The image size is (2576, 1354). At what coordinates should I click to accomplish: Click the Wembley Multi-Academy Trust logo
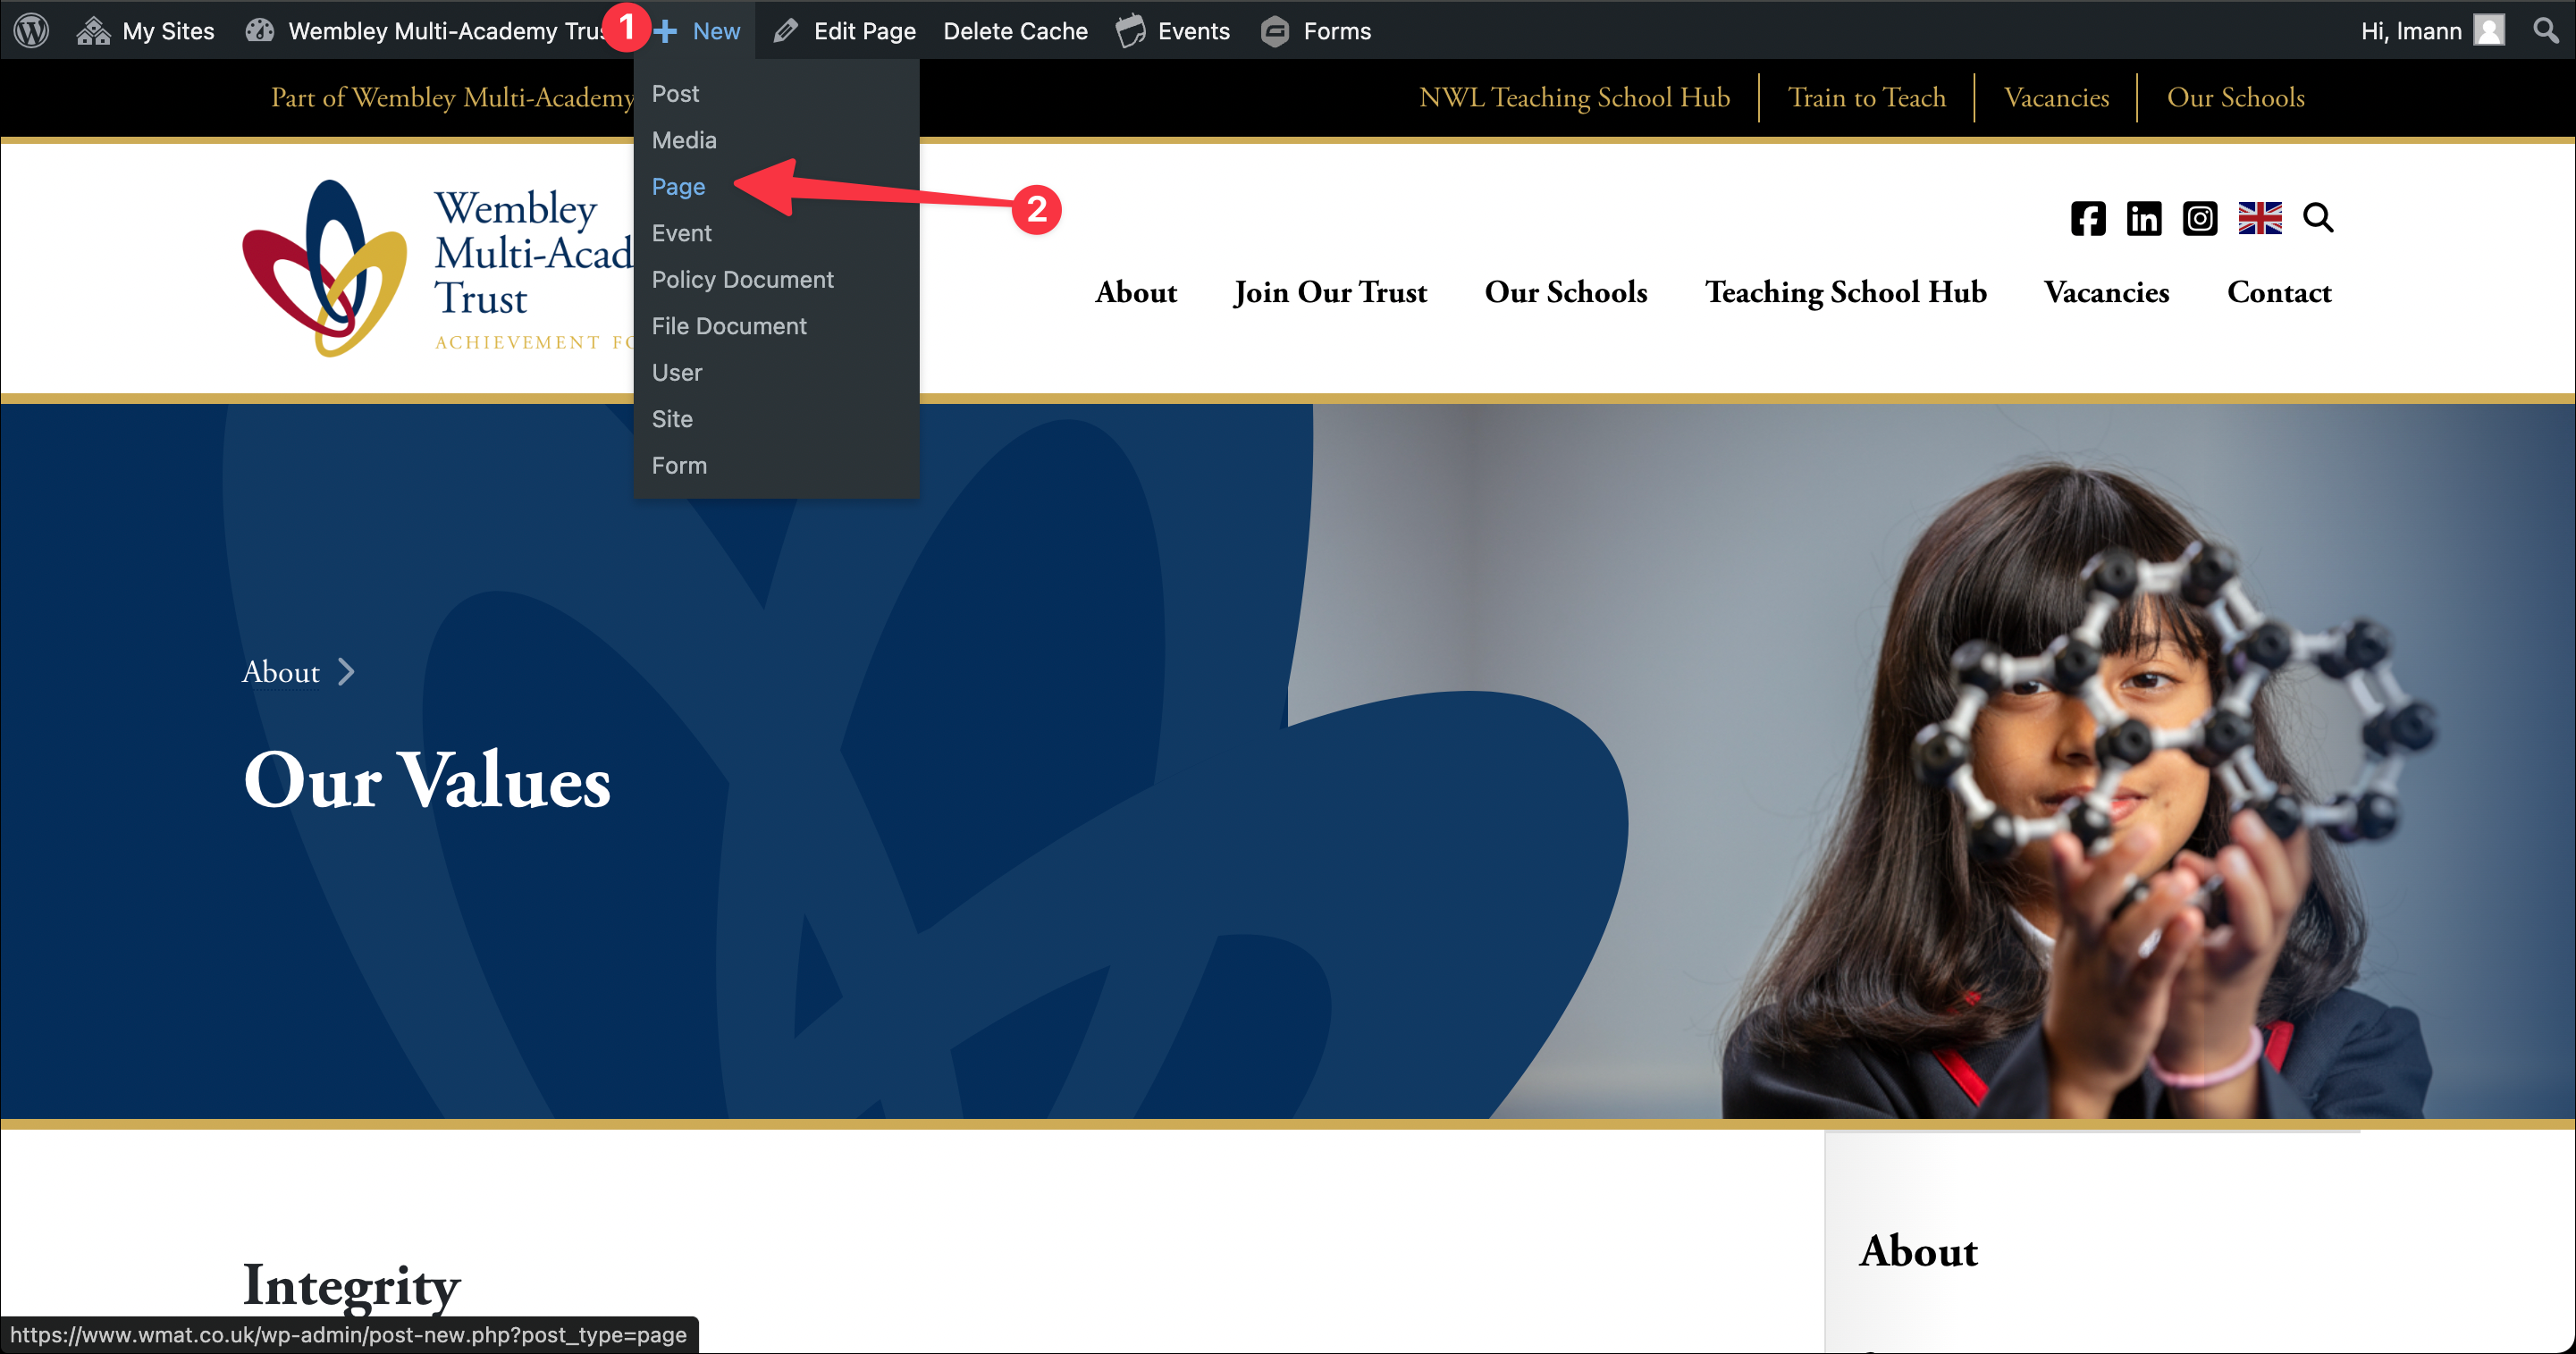[x=325, y=268]
